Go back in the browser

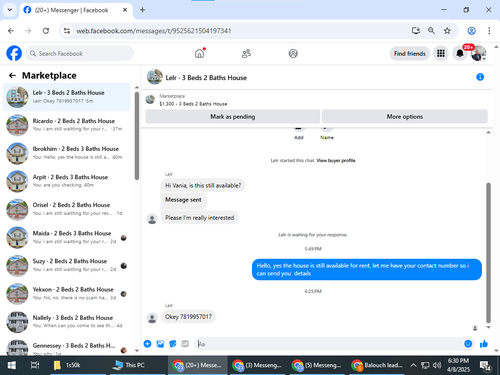coord(11,31)
